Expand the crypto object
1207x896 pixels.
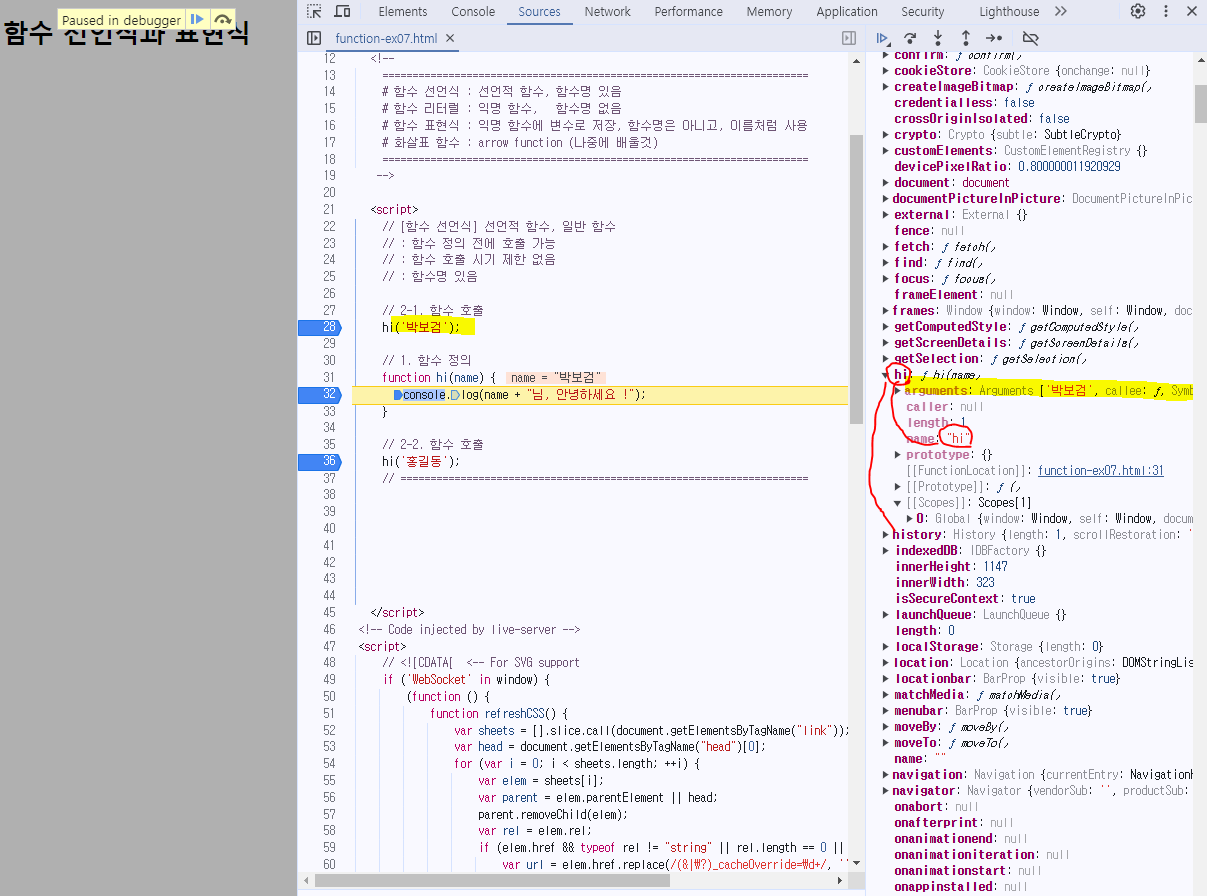886,135
